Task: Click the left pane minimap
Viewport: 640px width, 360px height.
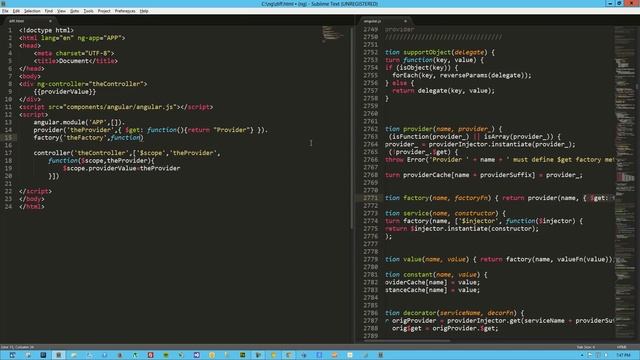Action: (x=334, y=33)
